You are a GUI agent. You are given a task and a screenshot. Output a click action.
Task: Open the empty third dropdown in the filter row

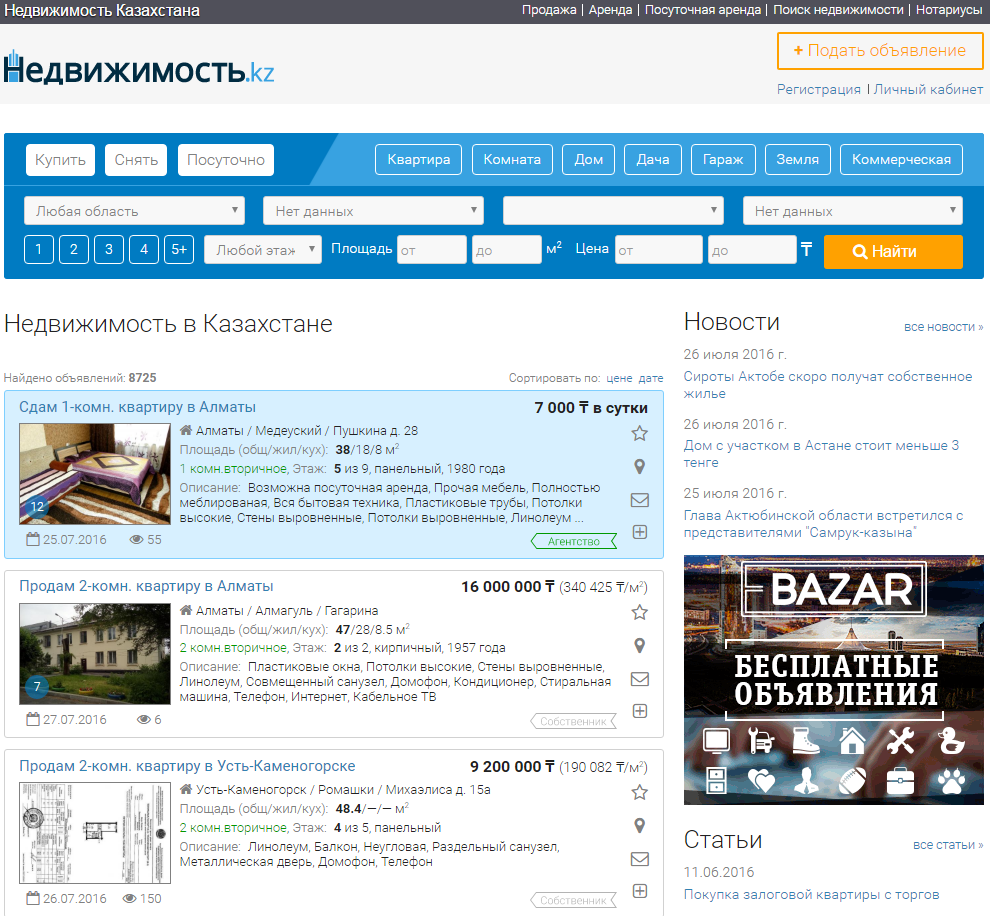pyautogui.click(x=613, y=211)
